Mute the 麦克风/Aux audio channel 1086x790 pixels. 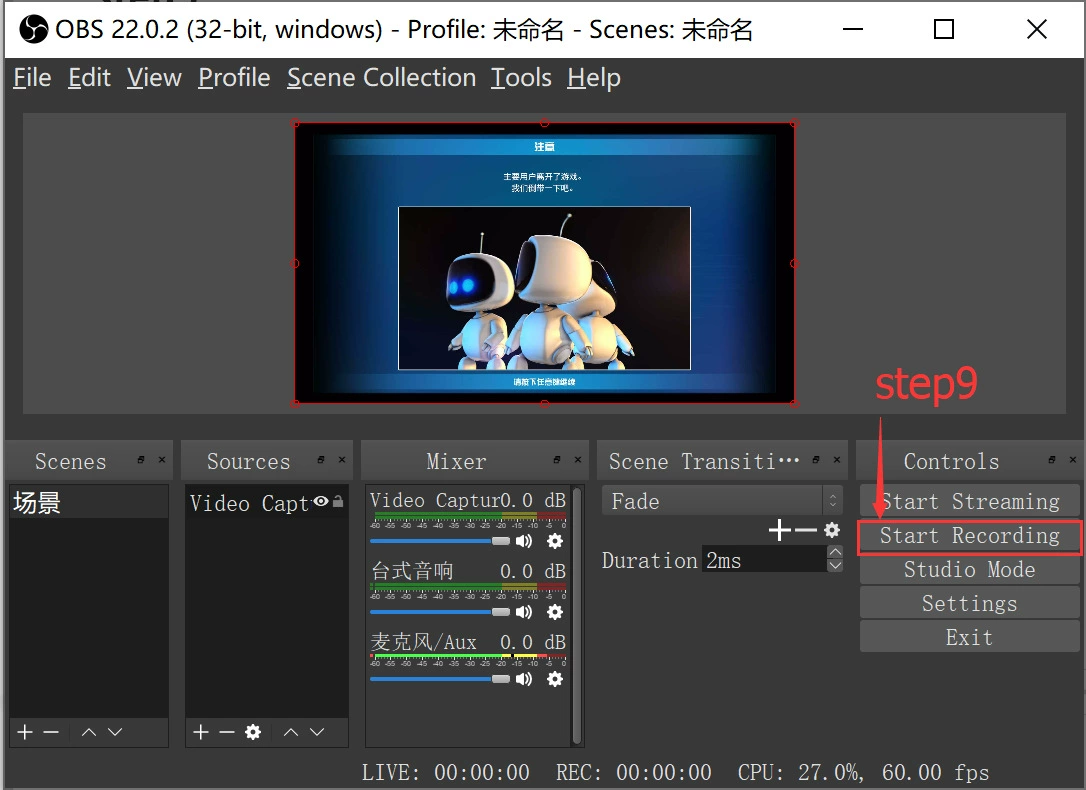(x=524, y=679)
